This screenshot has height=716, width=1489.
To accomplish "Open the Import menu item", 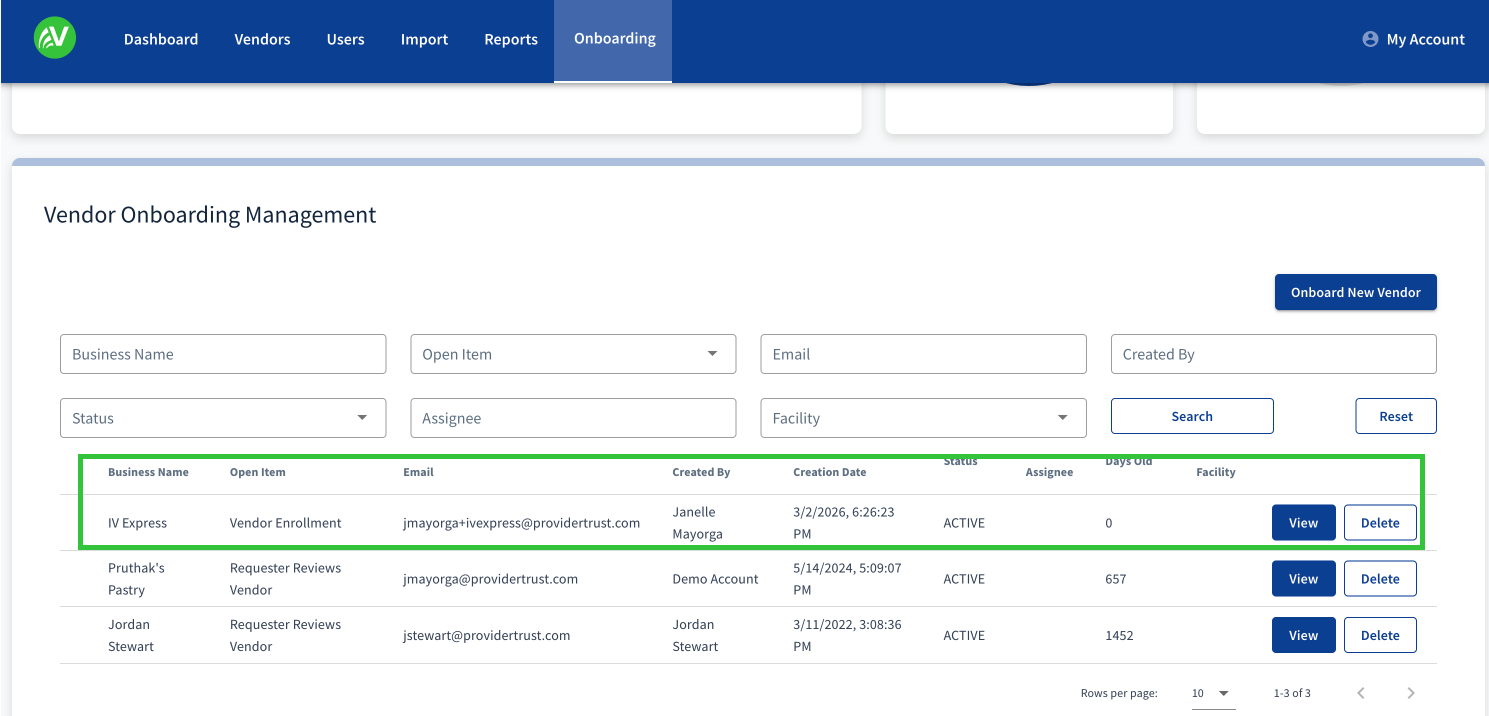I will click(x=424, y=40).
